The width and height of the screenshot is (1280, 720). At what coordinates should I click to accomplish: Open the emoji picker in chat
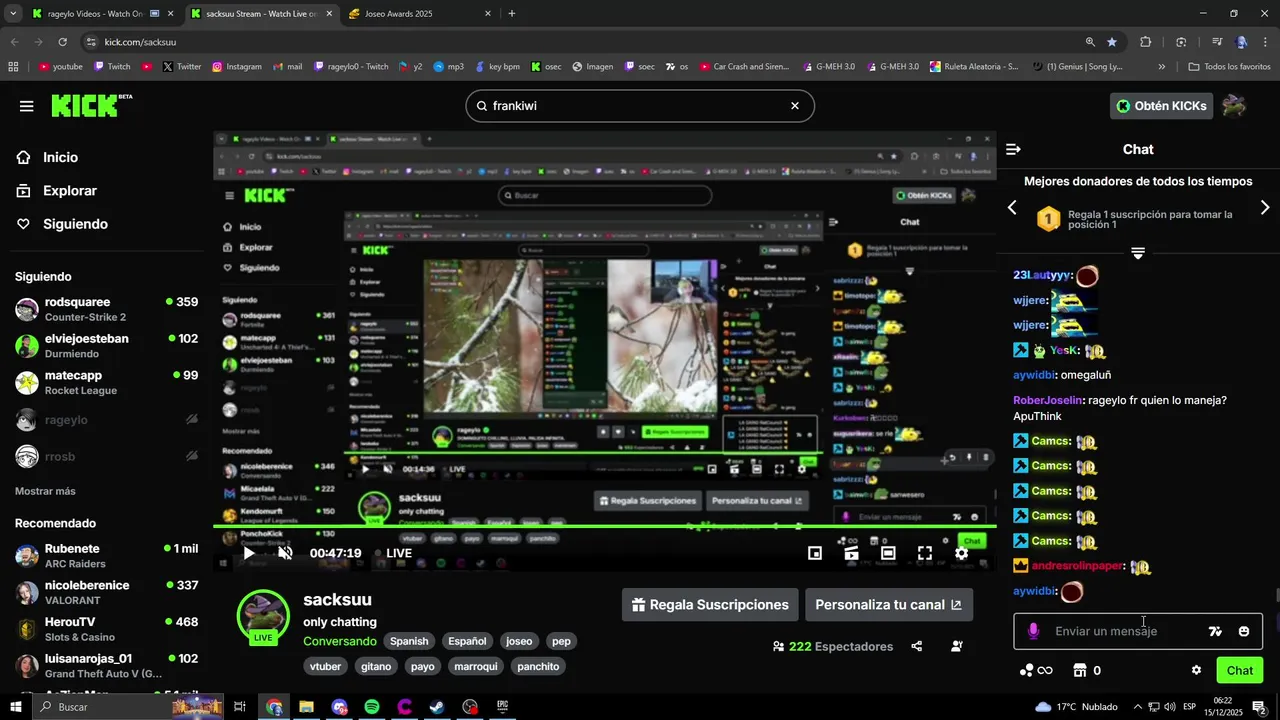[1244, 631]
